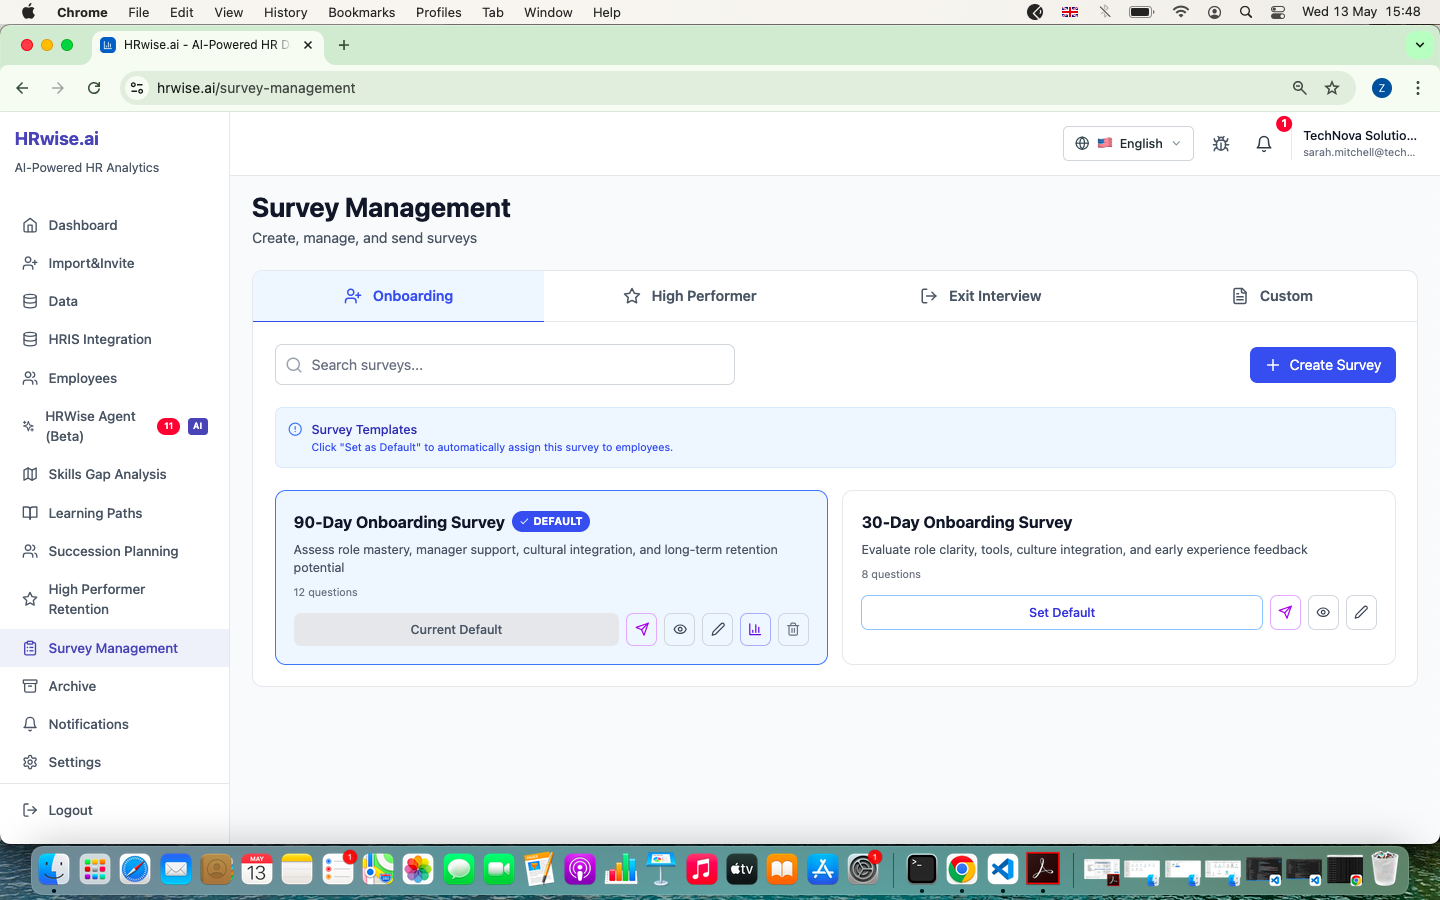Open Dashboard in the sidebar

coord(115,226)
